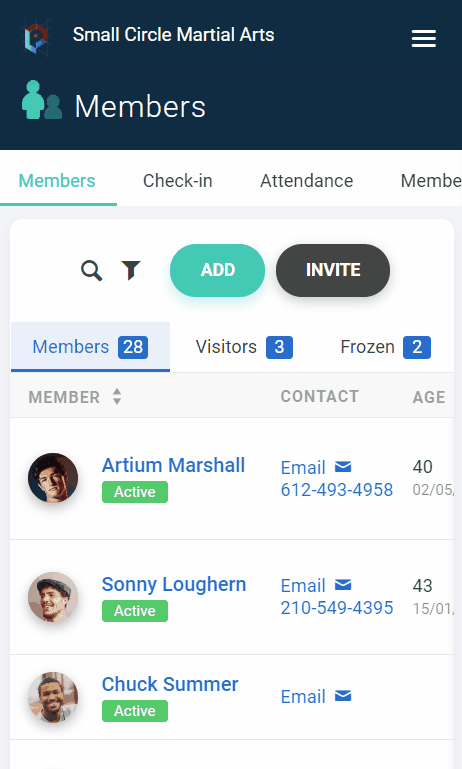This screenshot has height=769, width=462.
Task: Click envelope icon for Chuck Summer
Action: tap(343, 695)
